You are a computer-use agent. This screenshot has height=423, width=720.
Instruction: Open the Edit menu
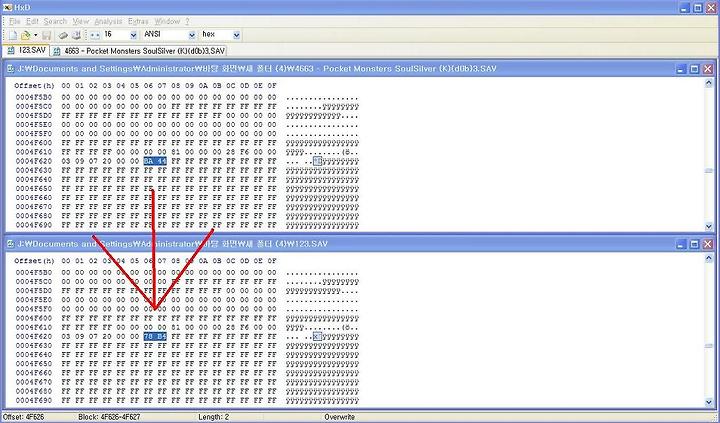click(32, 21)
